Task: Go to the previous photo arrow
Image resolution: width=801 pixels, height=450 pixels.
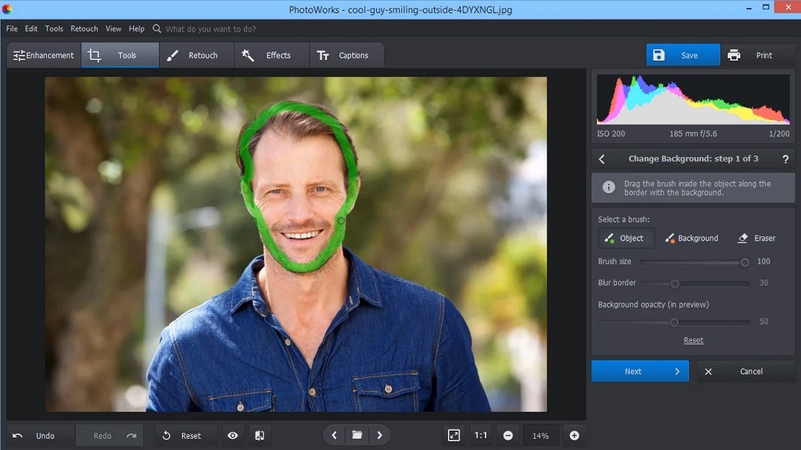Action: [x=334, y=436]
